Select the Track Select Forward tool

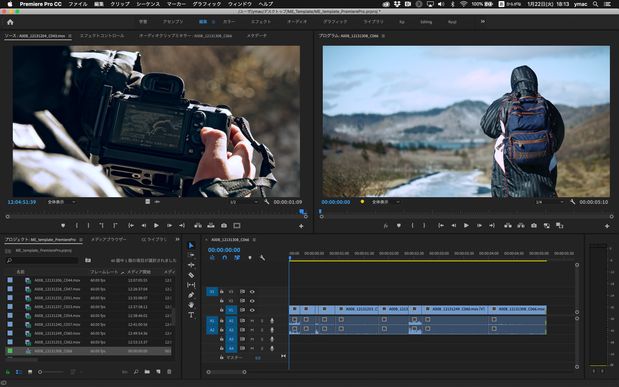click(x=191, y=255)
